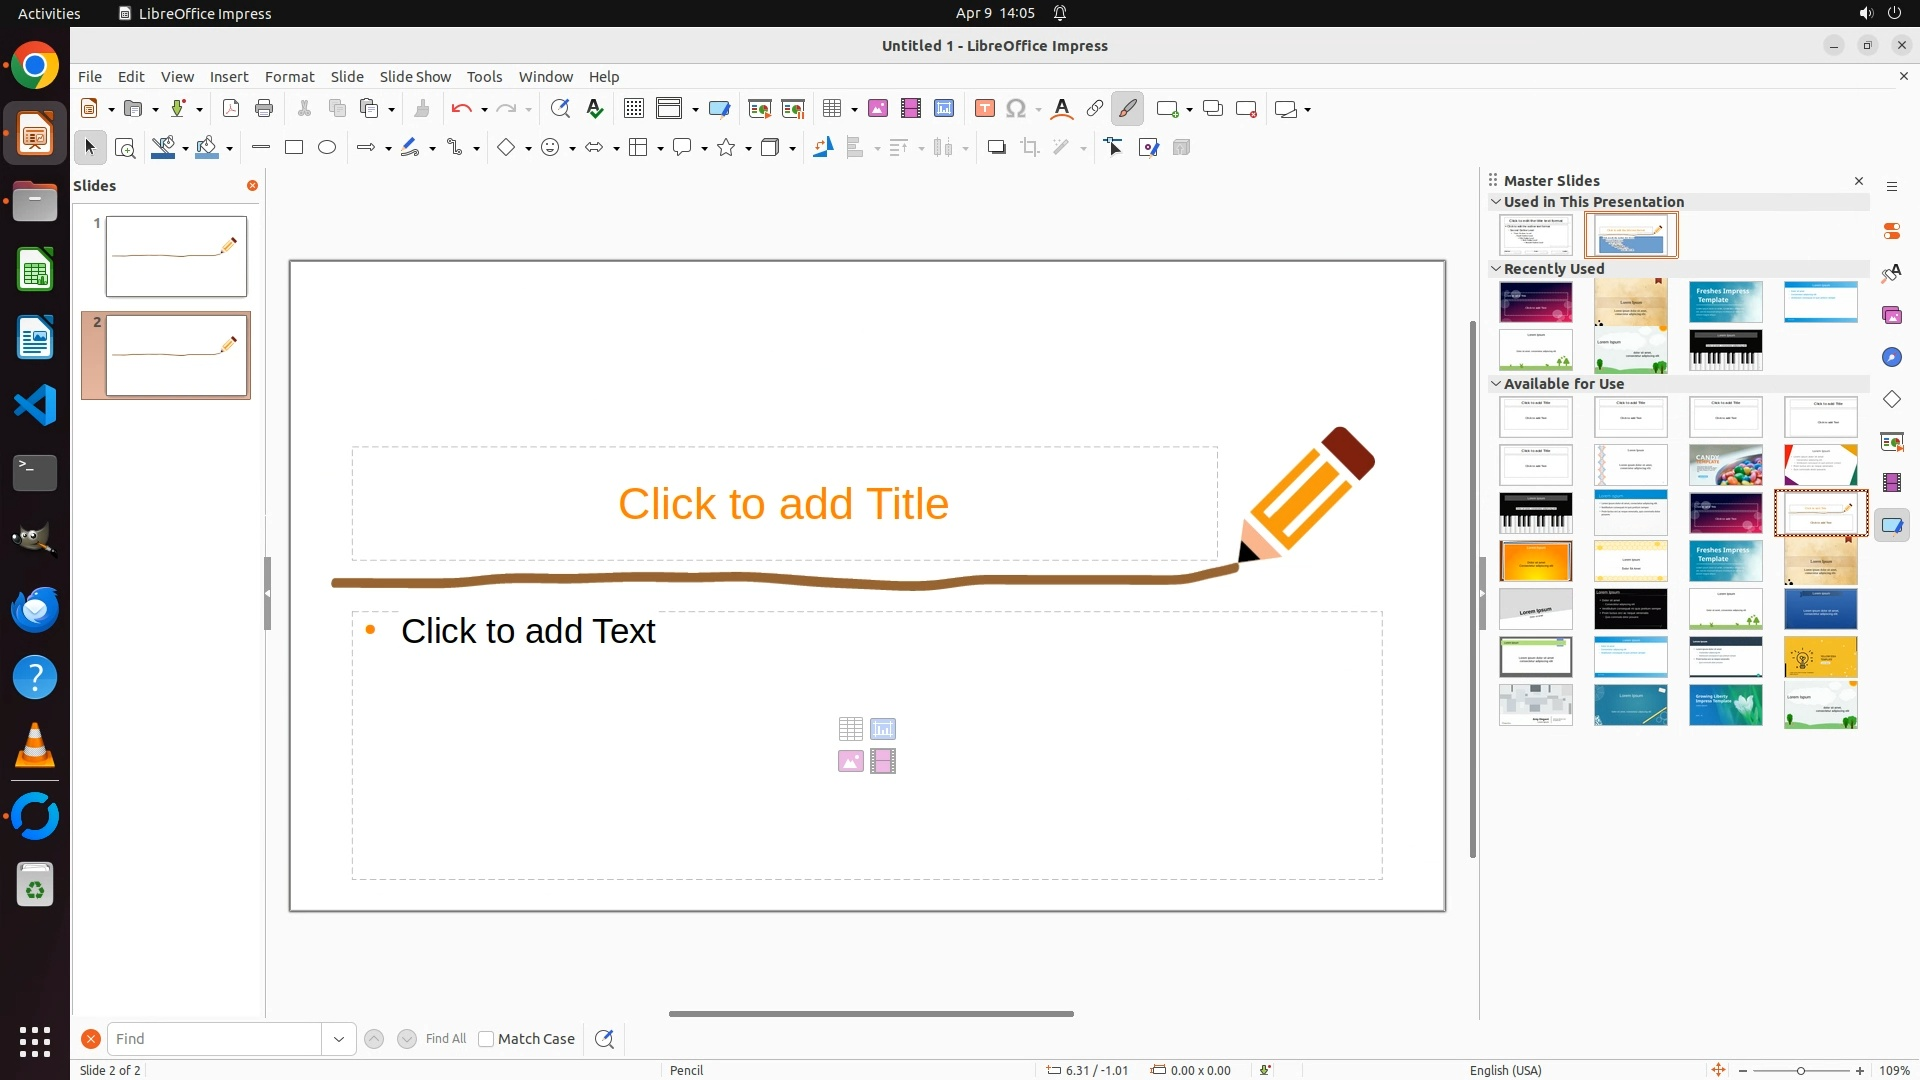Click the zoom slider in the status bar
Image resolution: width=1920 pixels, height=1080 pixels.
[1800, 1070]
